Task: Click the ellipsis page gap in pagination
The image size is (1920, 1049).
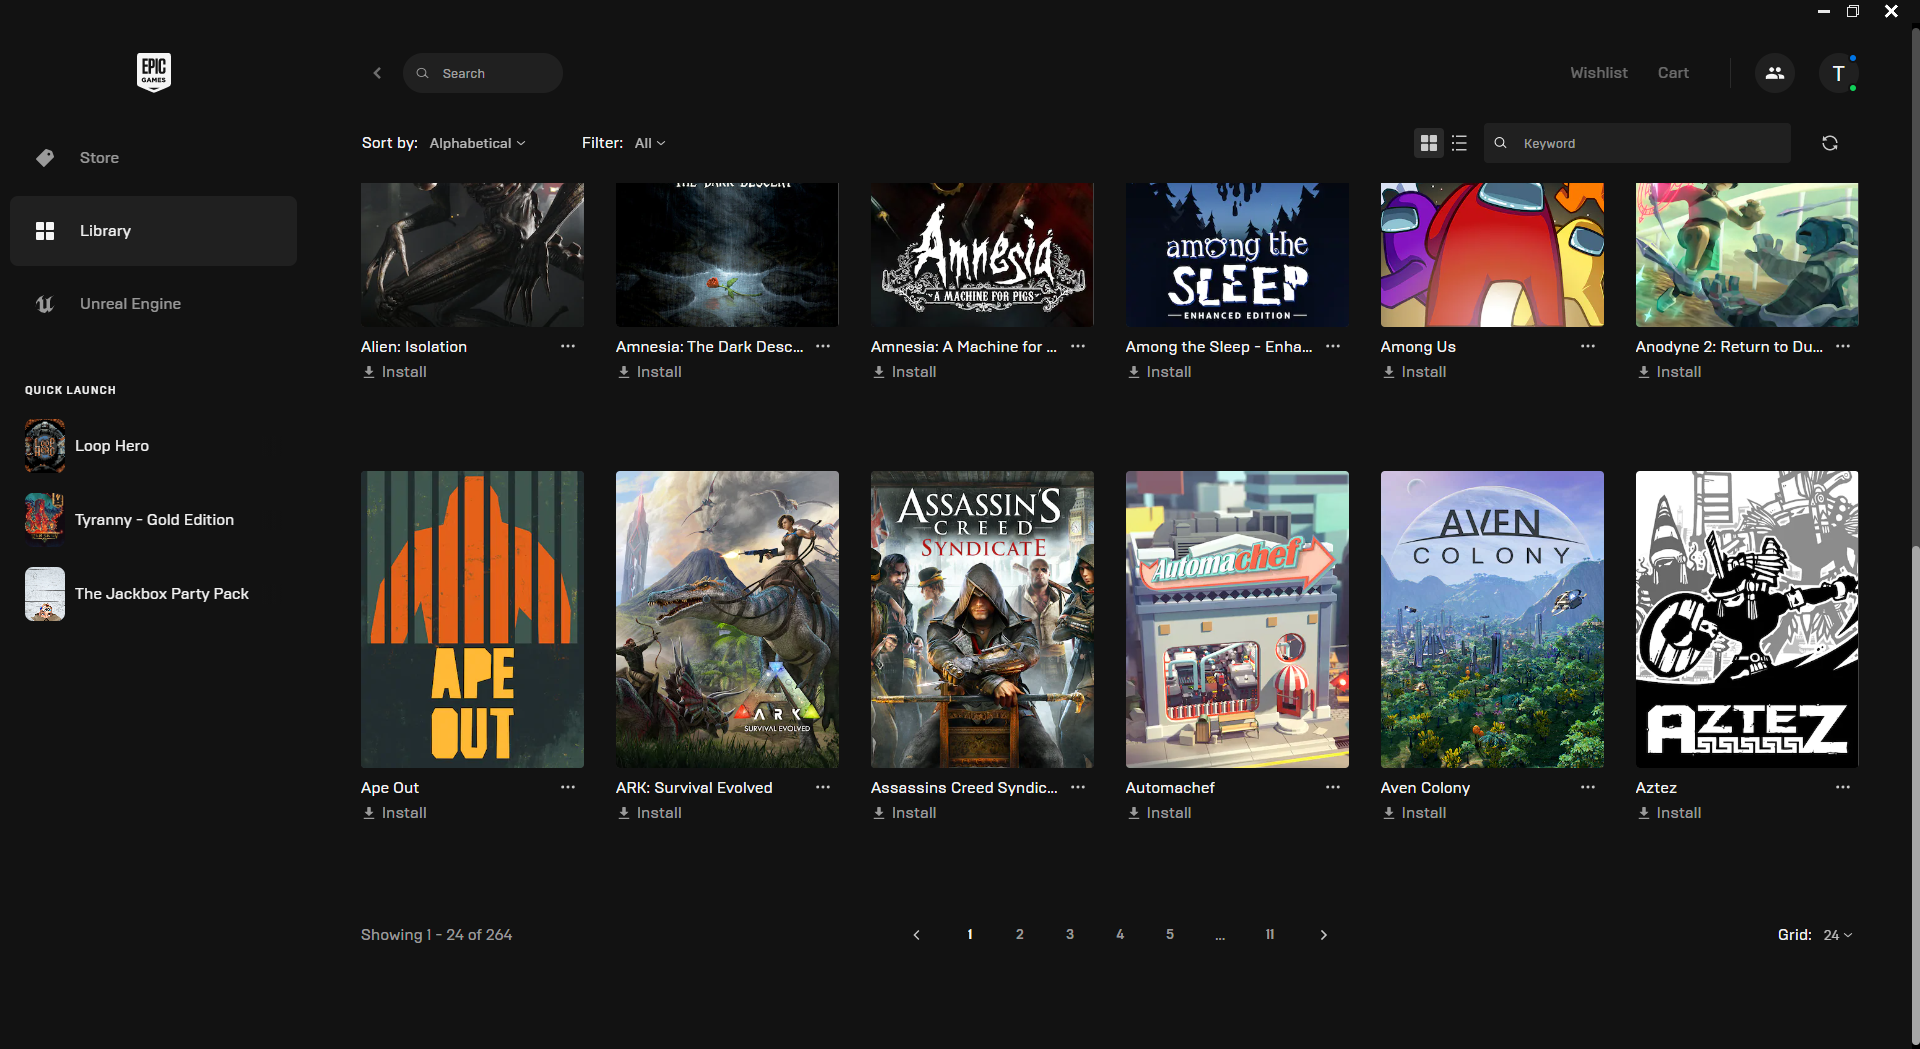Action: (1220, 936)
